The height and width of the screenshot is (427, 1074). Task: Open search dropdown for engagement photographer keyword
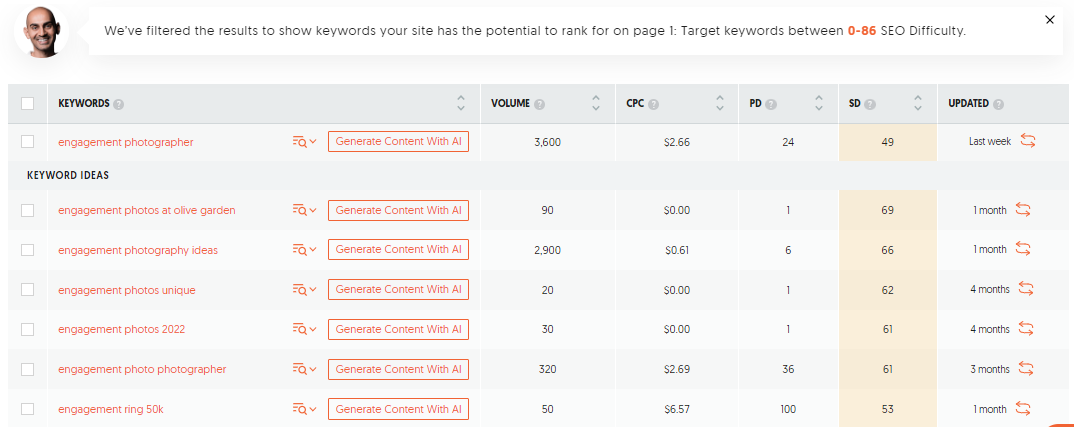[x=304, y=142]
